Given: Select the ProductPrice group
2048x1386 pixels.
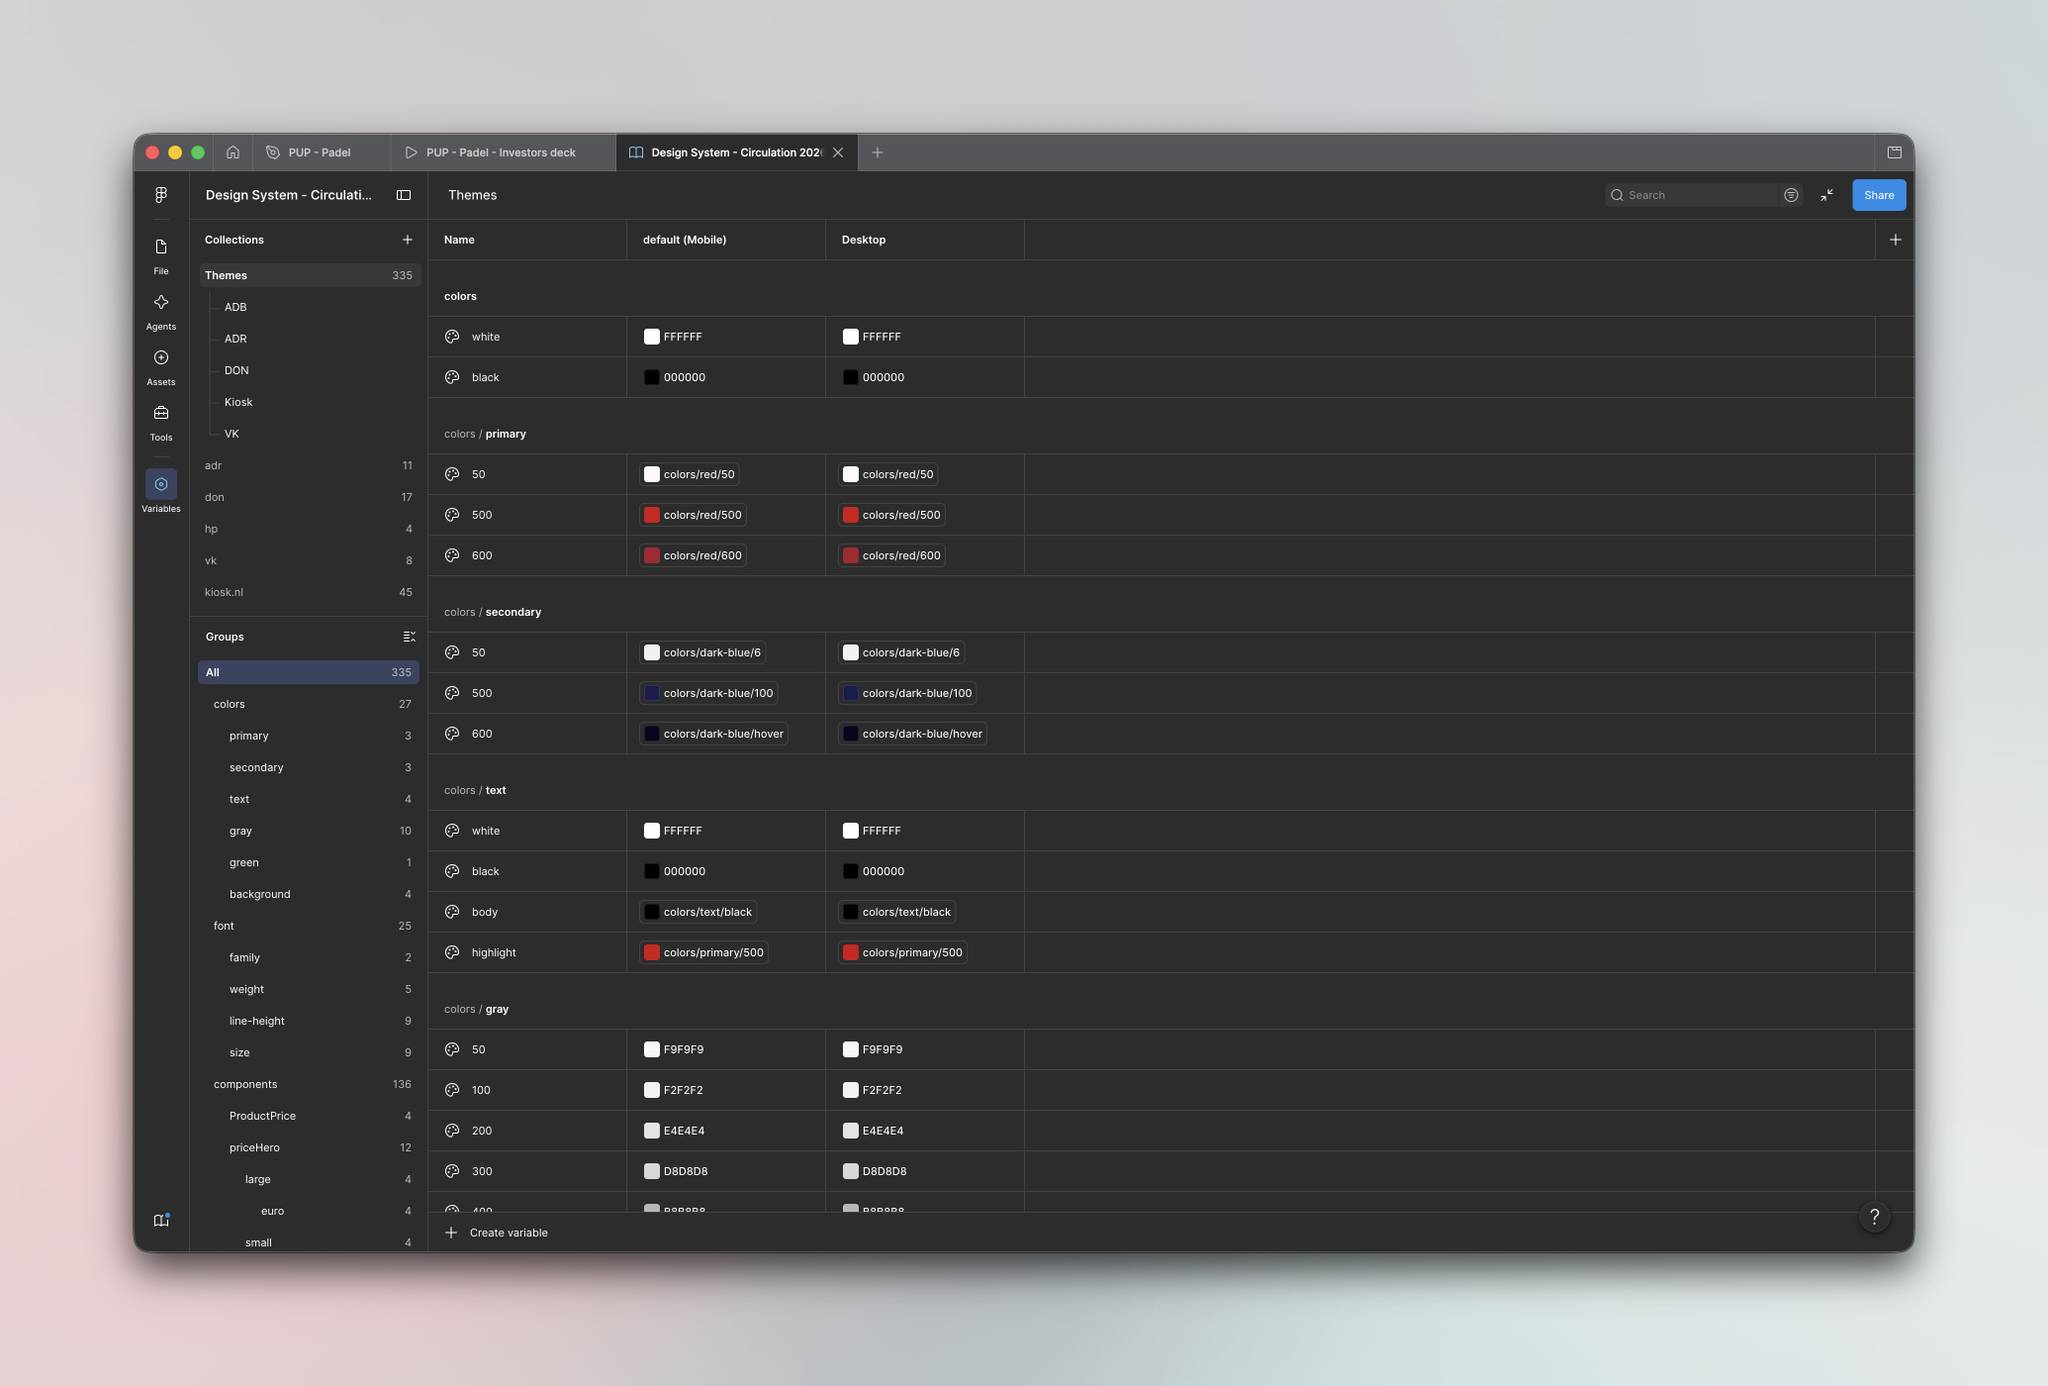Looking at the screenshot, I should coord(309,1116).
